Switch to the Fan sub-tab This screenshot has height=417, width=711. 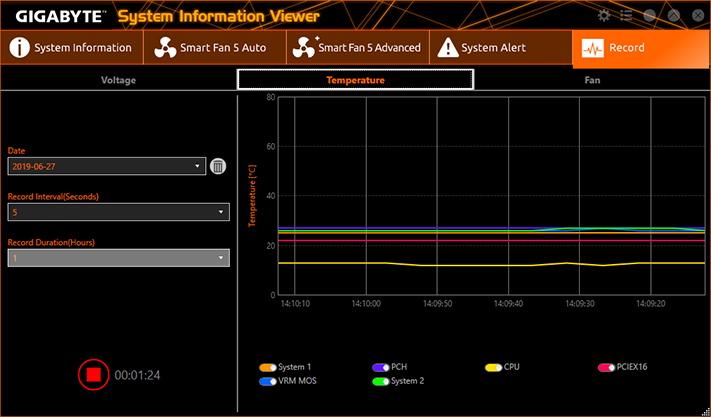click(592, 80)
